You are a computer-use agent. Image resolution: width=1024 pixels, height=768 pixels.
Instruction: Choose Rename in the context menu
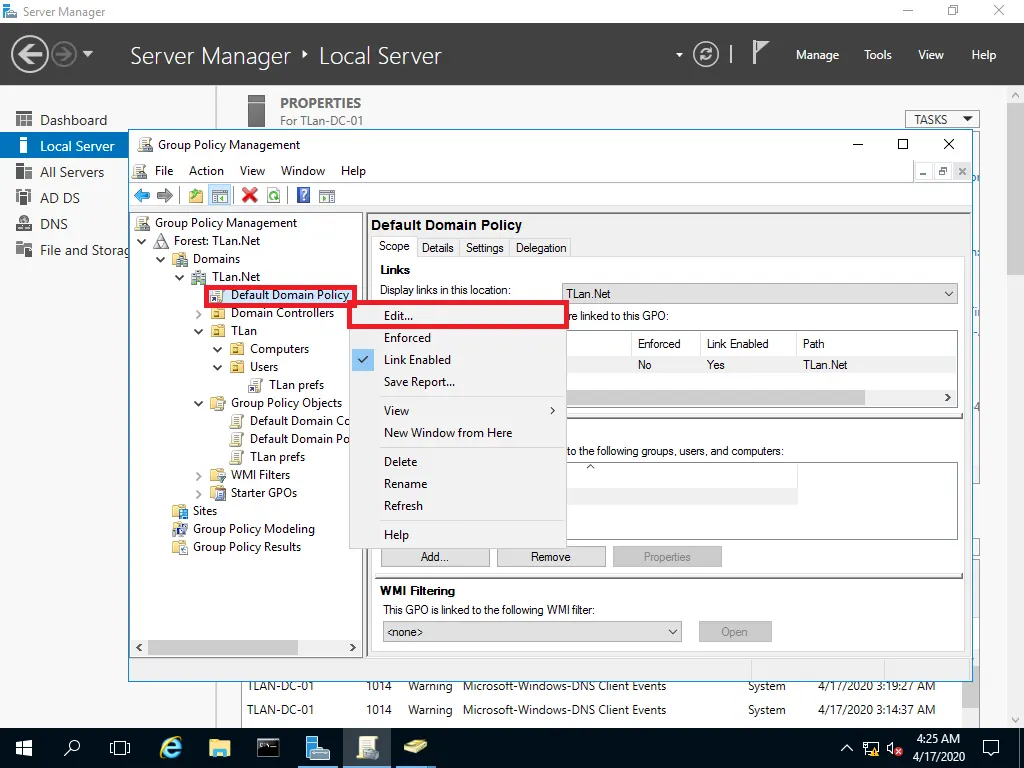click(x=458, y=484)
